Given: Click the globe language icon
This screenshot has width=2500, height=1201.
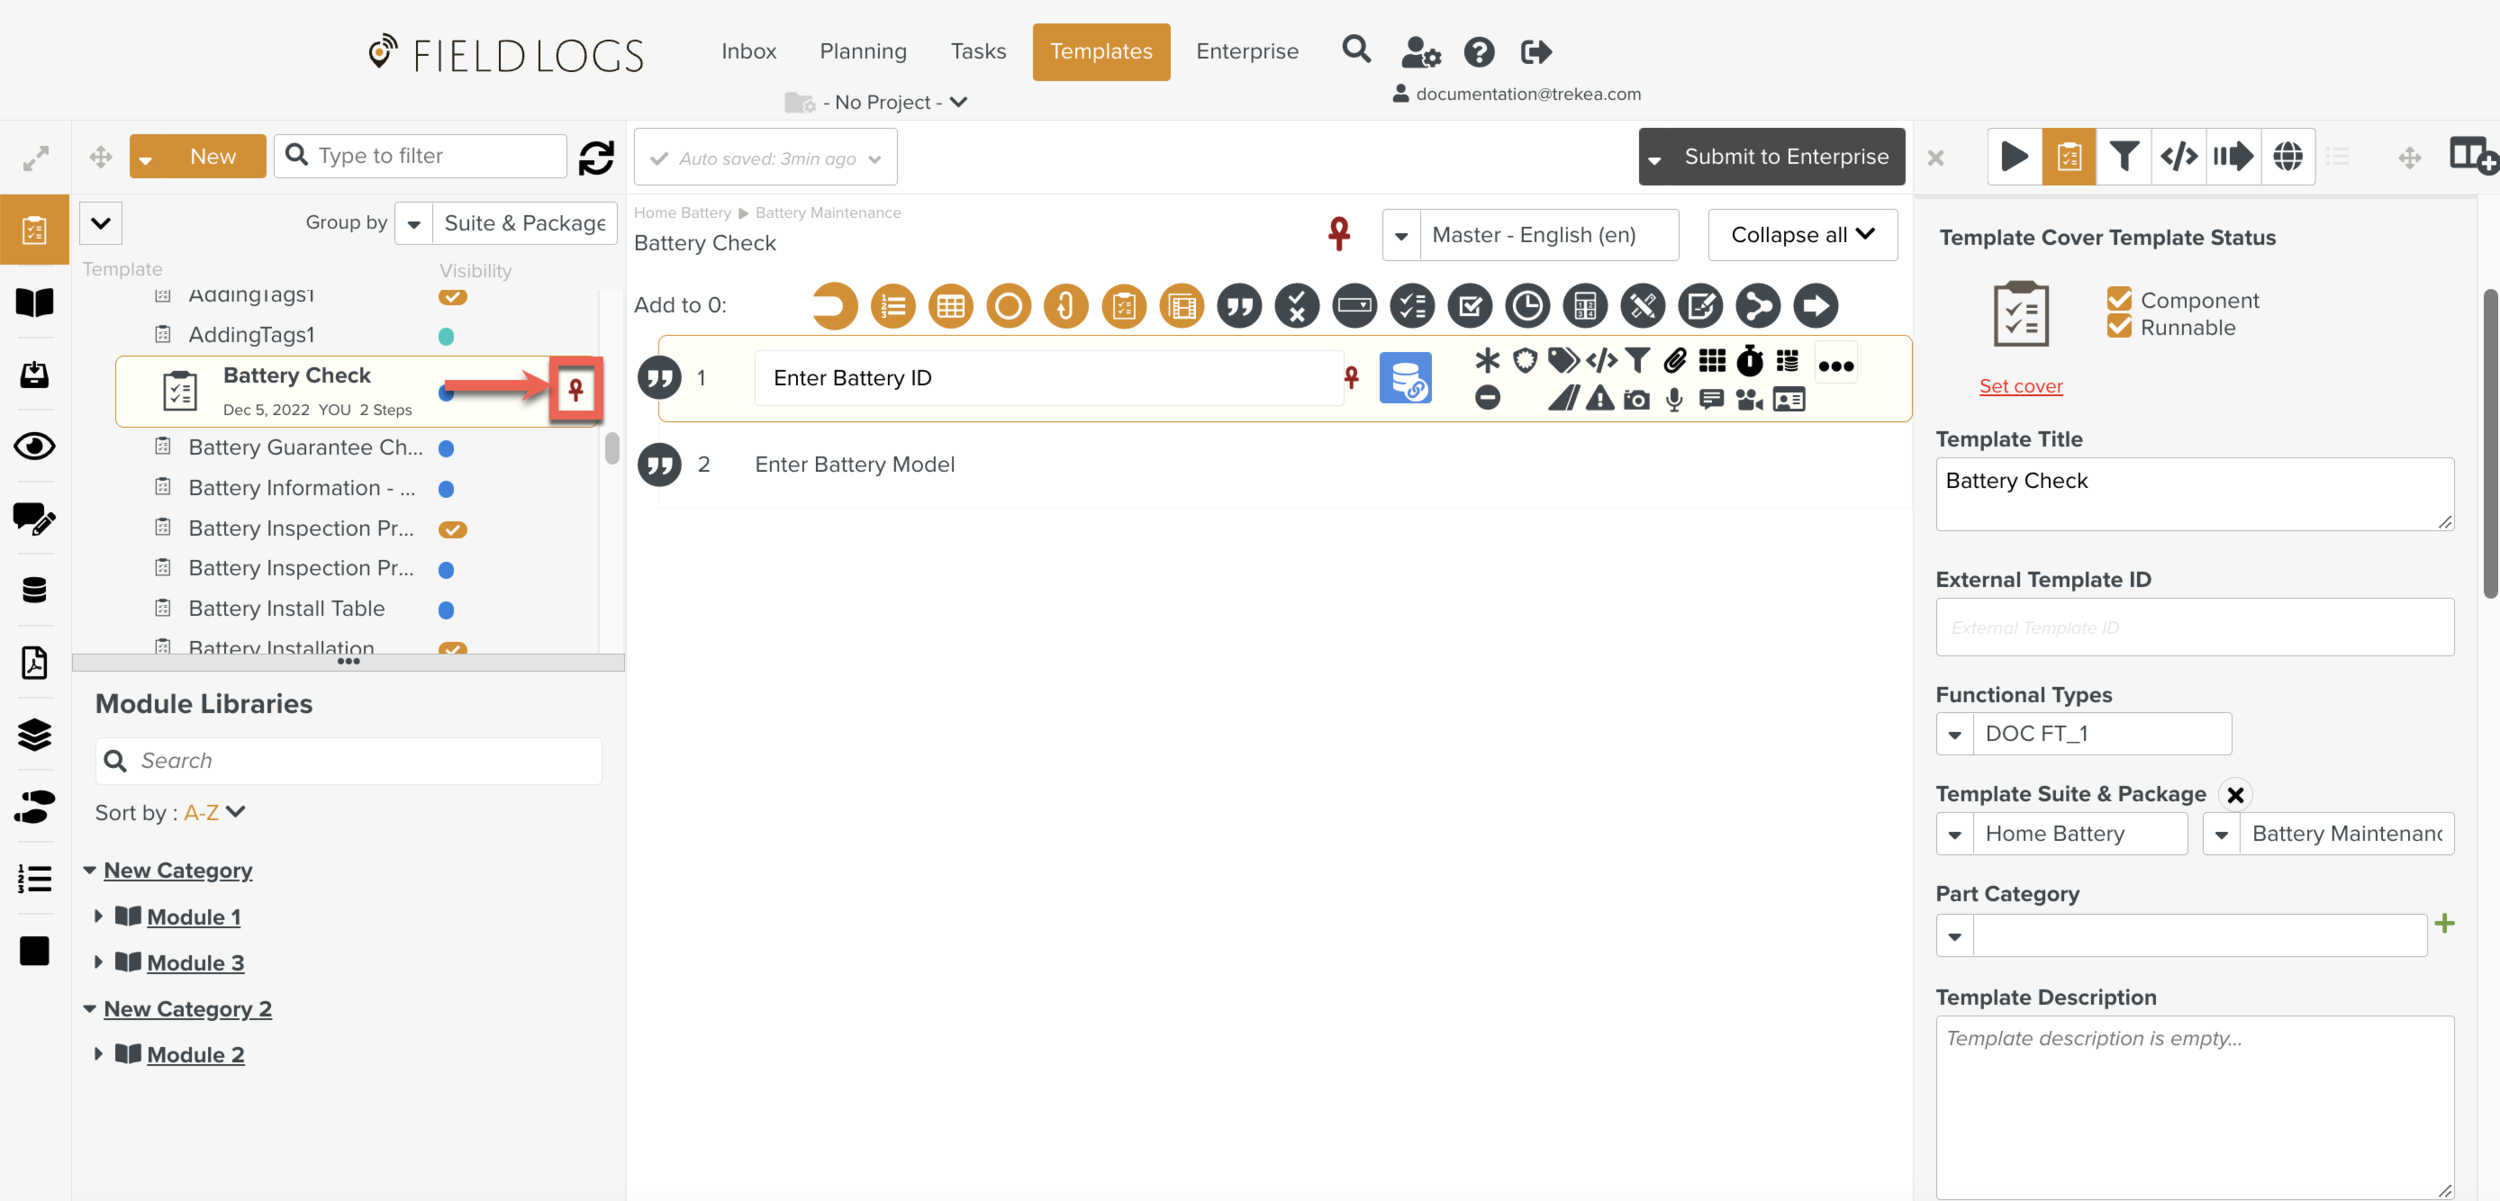Looking at the screenshot, I should pos(2287,156).
